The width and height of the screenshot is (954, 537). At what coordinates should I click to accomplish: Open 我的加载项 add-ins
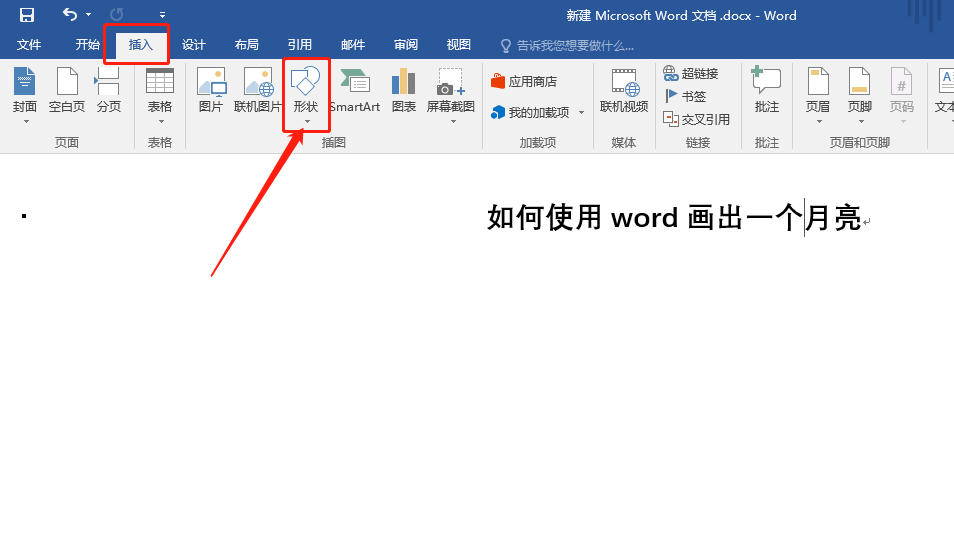[x=531, y=113]
